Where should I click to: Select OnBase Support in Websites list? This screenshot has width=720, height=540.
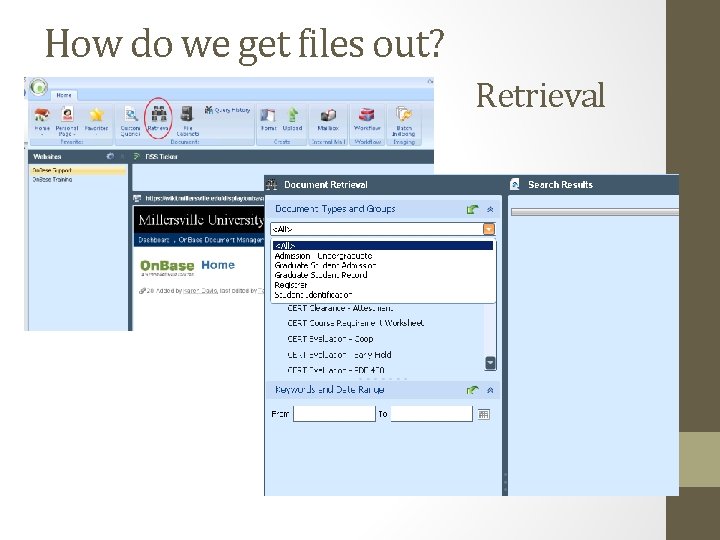pos(78,171)
